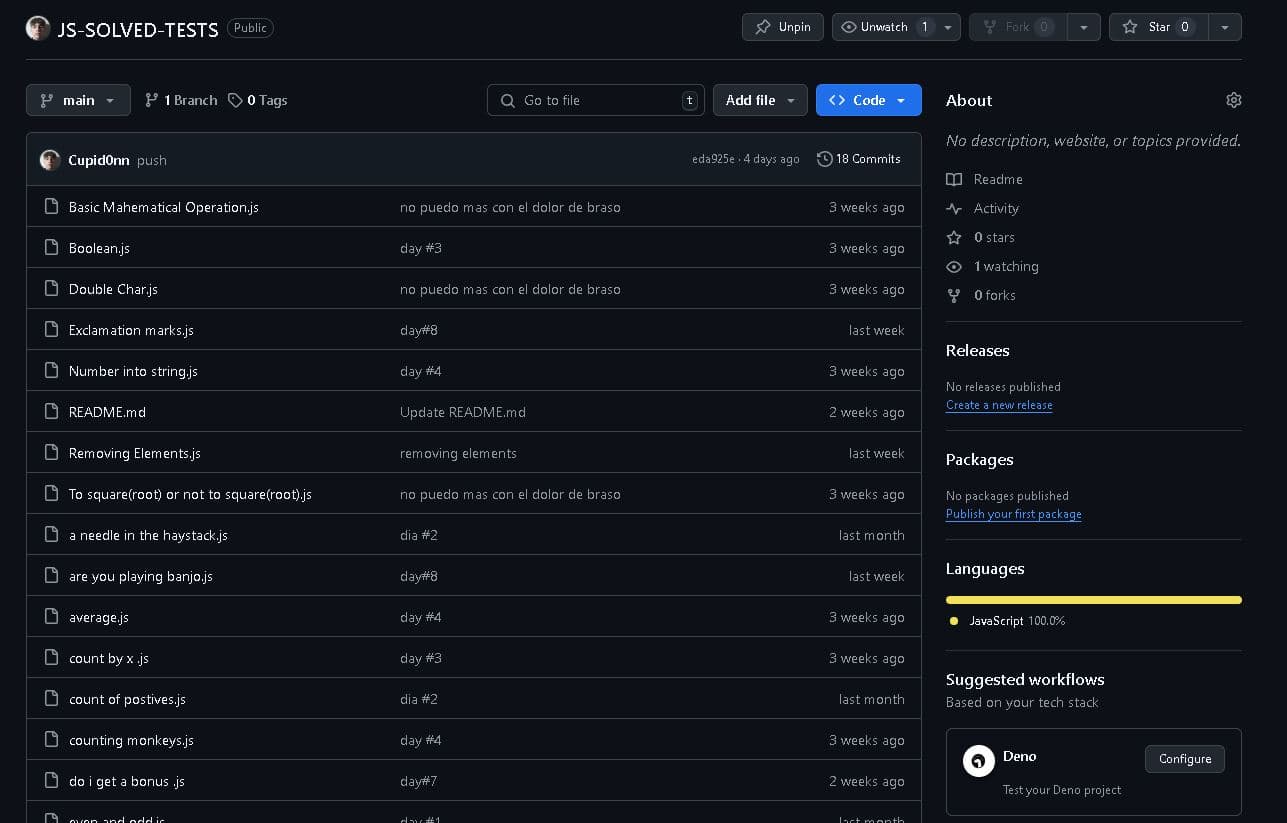
Task: Click the file icon for Double Char.js
Action: [x=51, y=289]
